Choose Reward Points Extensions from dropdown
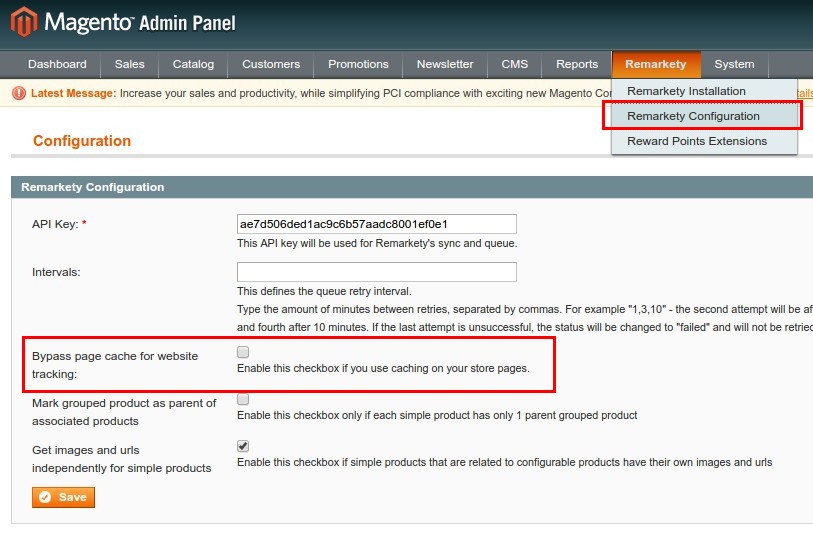813x543 pixels. click(x=704, y=141)
